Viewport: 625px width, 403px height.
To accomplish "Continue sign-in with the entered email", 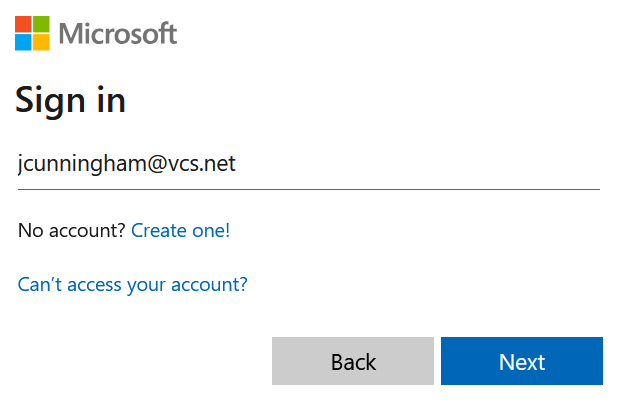I will click(522, 361).
